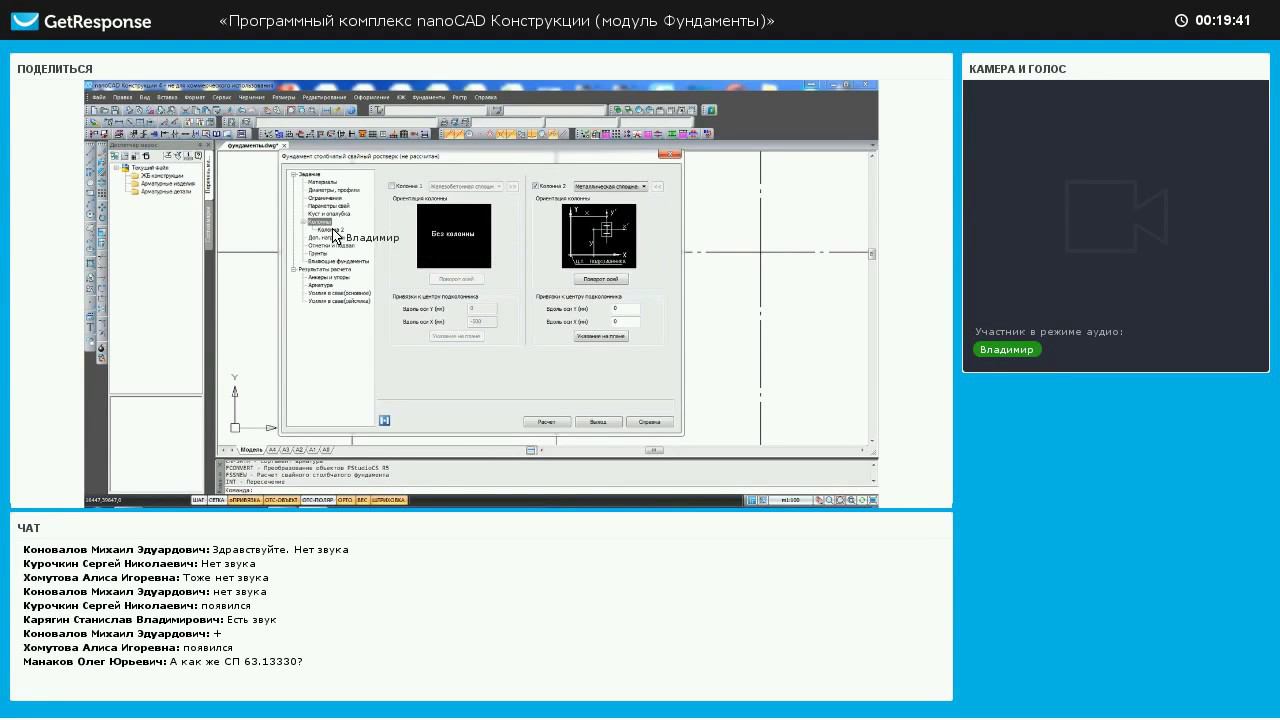Click the webinar timer clock icon

(1181, 20)
